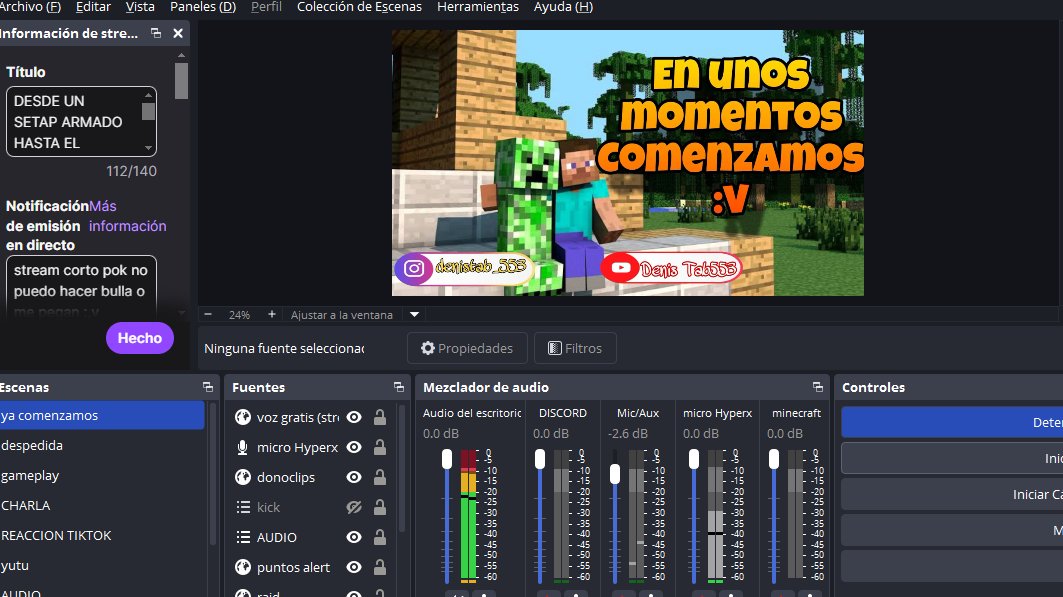Open source Filtros
Screen dimensions: 1063x597
point(575,348)
